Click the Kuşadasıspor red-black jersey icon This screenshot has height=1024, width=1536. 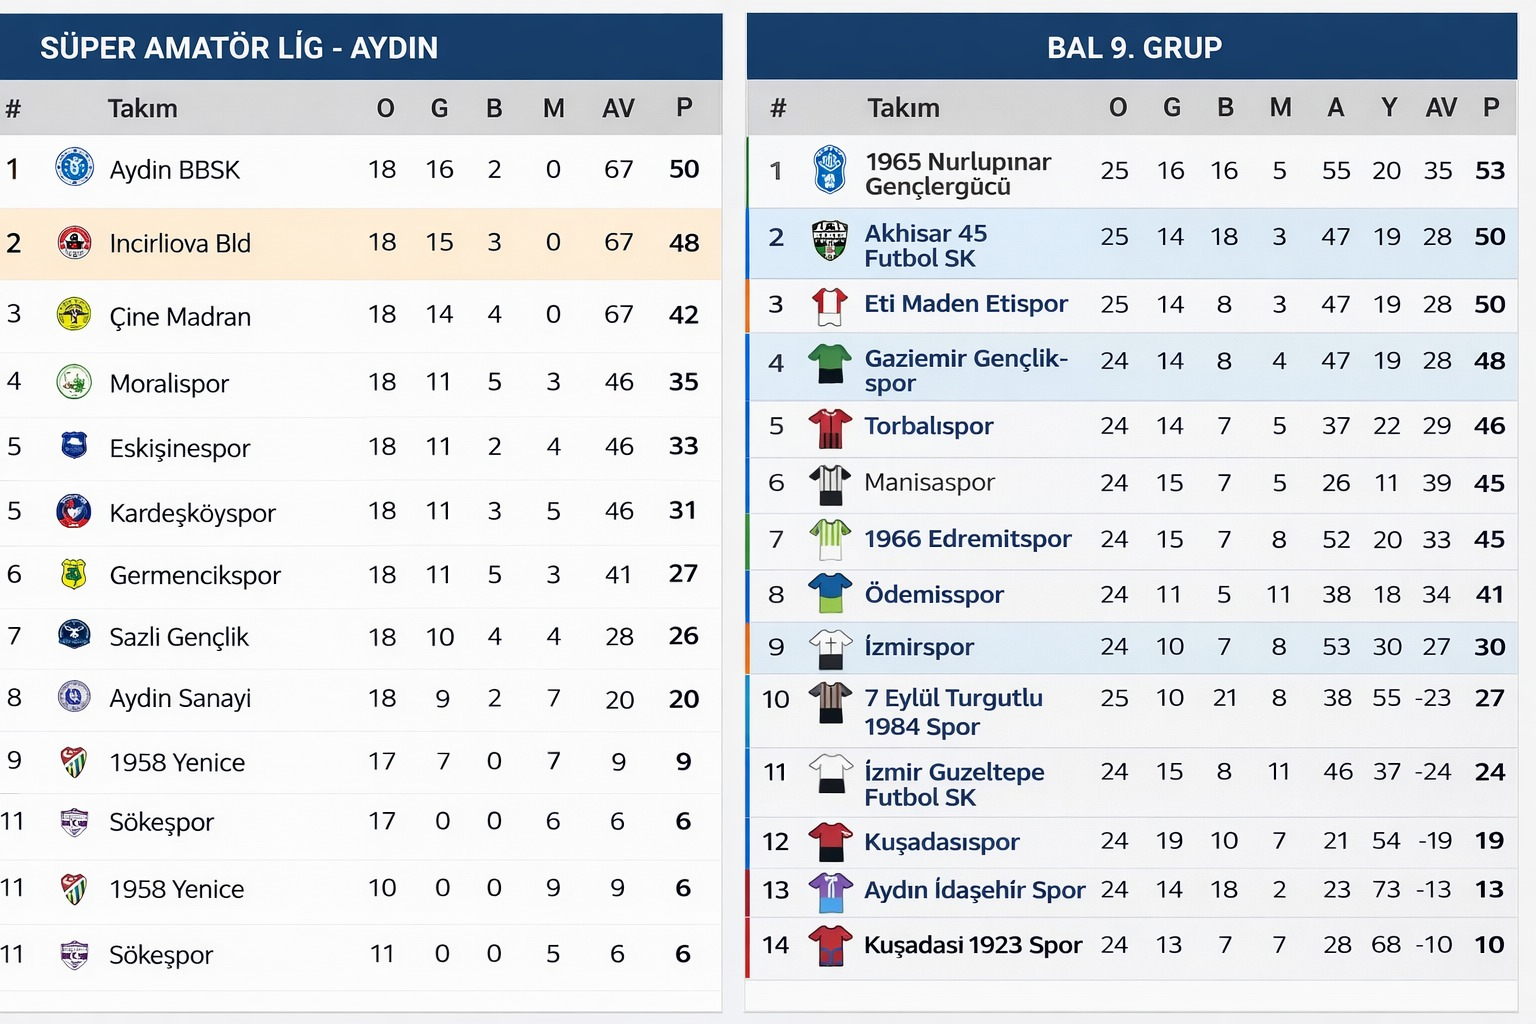click(x=829, y=842)
